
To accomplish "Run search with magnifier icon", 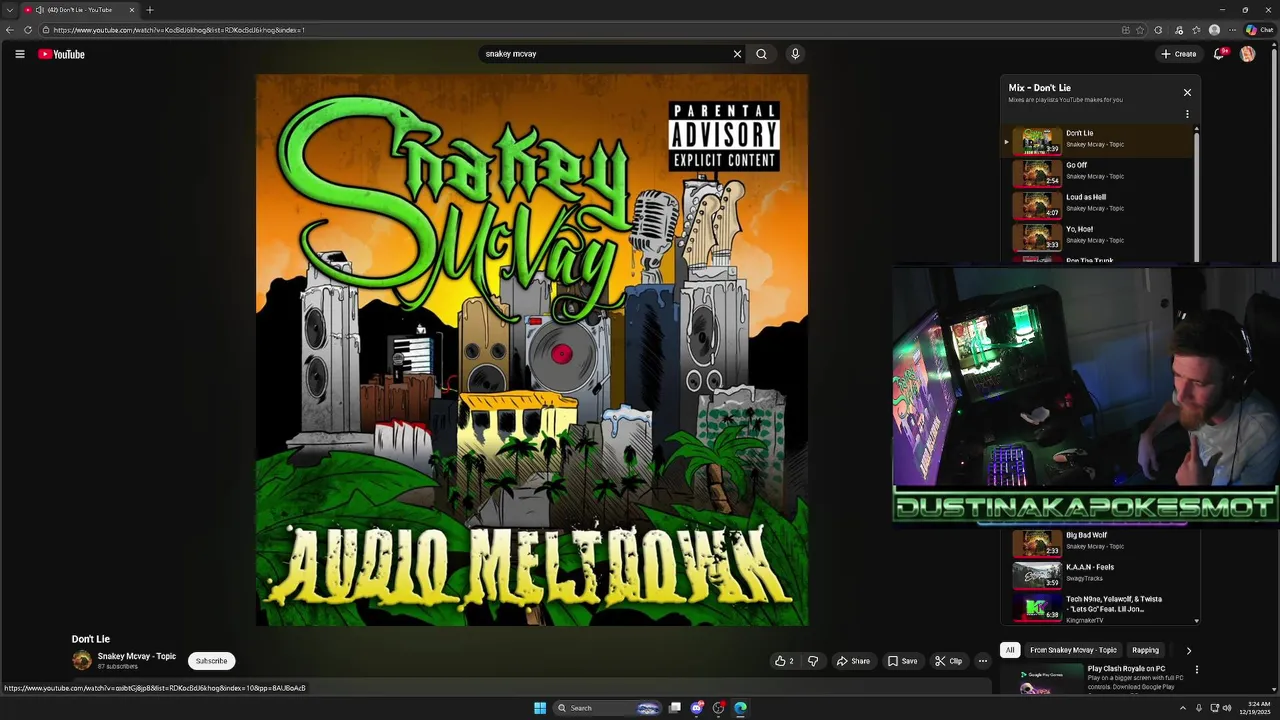I will [761, 54].
